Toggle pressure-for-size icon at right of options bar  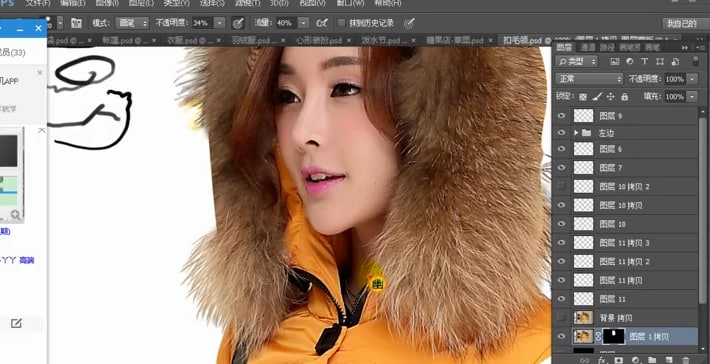point(409,23)
